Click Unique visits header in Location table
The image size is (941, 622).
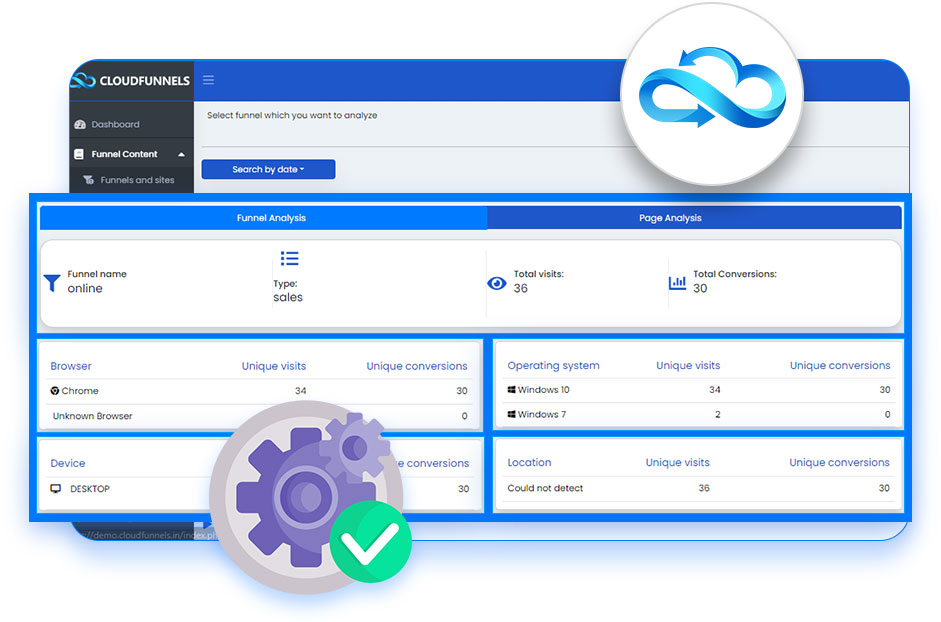[x=678, y=463]
